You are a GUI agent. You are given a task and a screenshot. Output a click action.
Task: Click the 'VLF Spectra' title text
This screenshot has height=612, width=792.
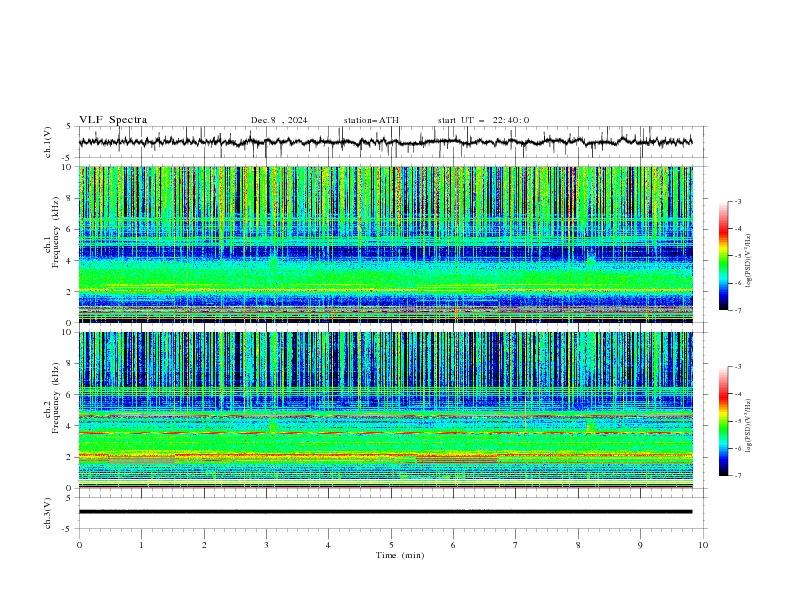(113, 120)
